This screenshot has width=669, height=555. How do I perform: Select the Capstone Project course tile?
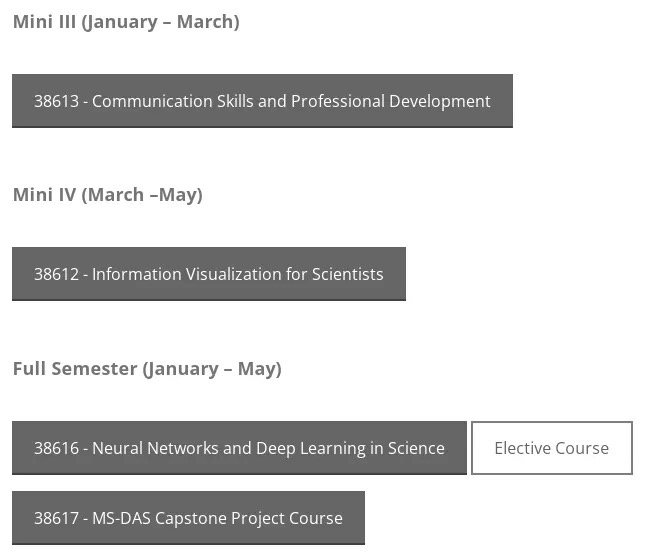(188, 518)
